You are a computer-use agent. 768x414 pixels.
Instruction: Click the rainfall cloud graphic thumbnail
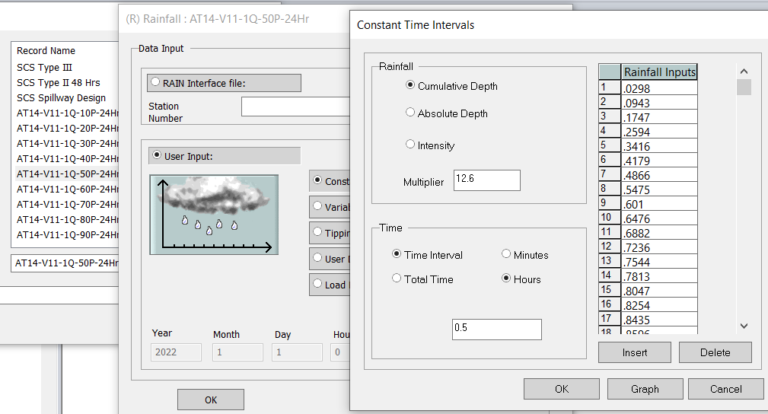(x=214, y=214)
